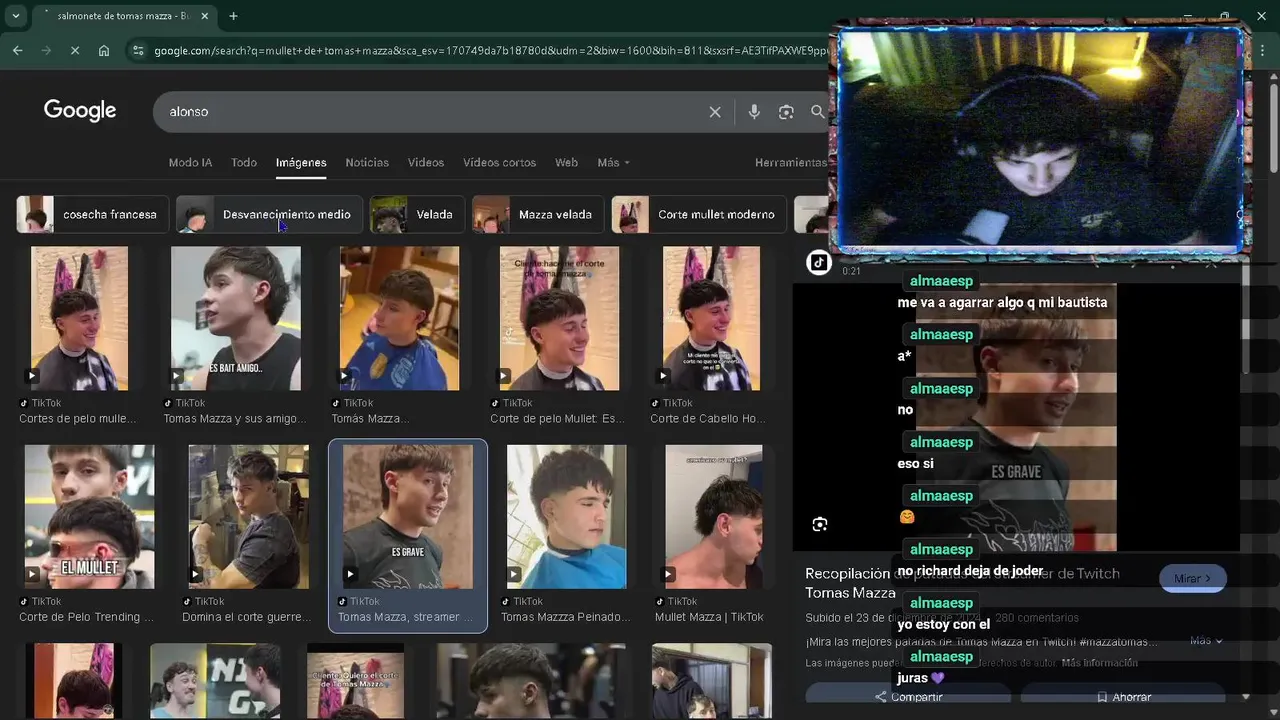Open selected ES GRAVE thumbnail
The width and height of the screenshot is (1280, 720).
[x=407, y=516]
